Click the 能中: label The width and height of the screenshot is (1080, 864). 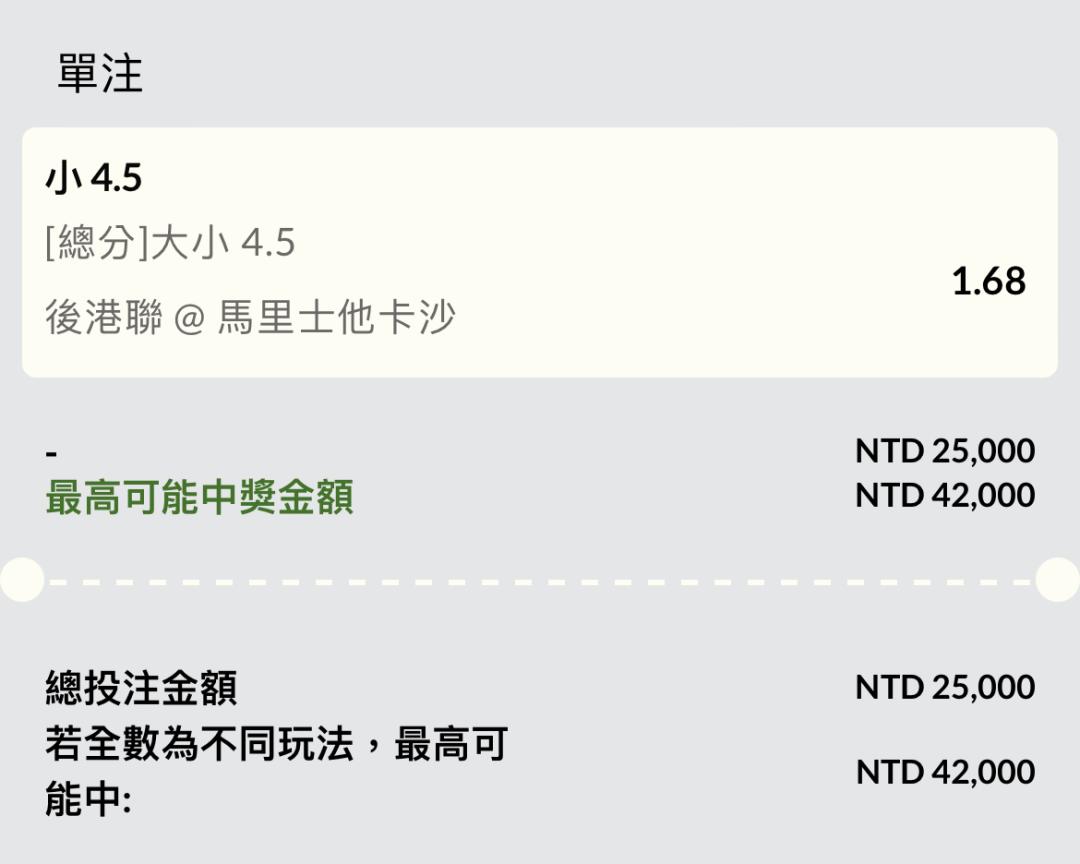point(88,800)
